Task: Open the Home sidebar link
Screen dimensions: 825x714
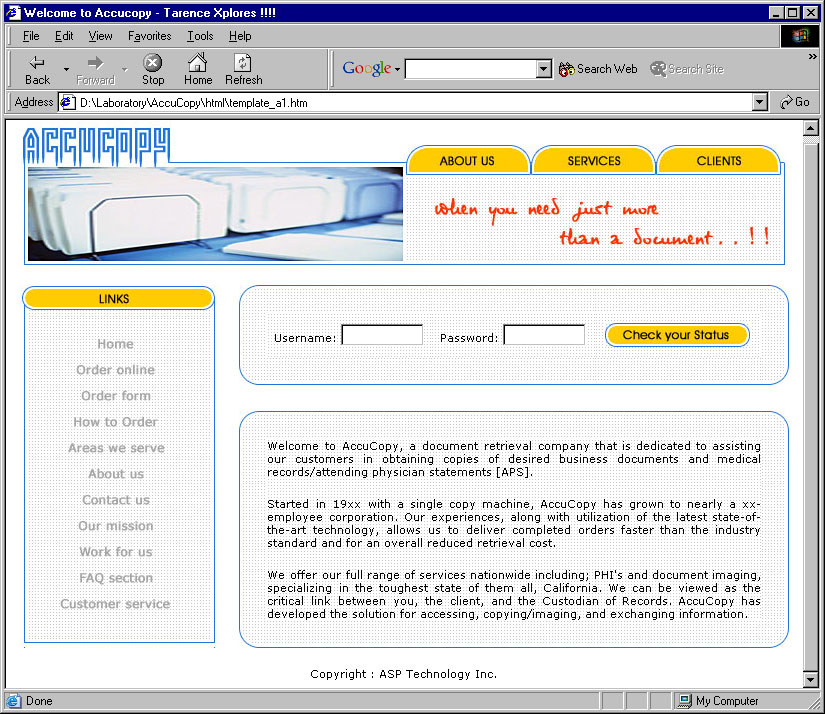Action: pyautogui.click(x=115, y=344)
